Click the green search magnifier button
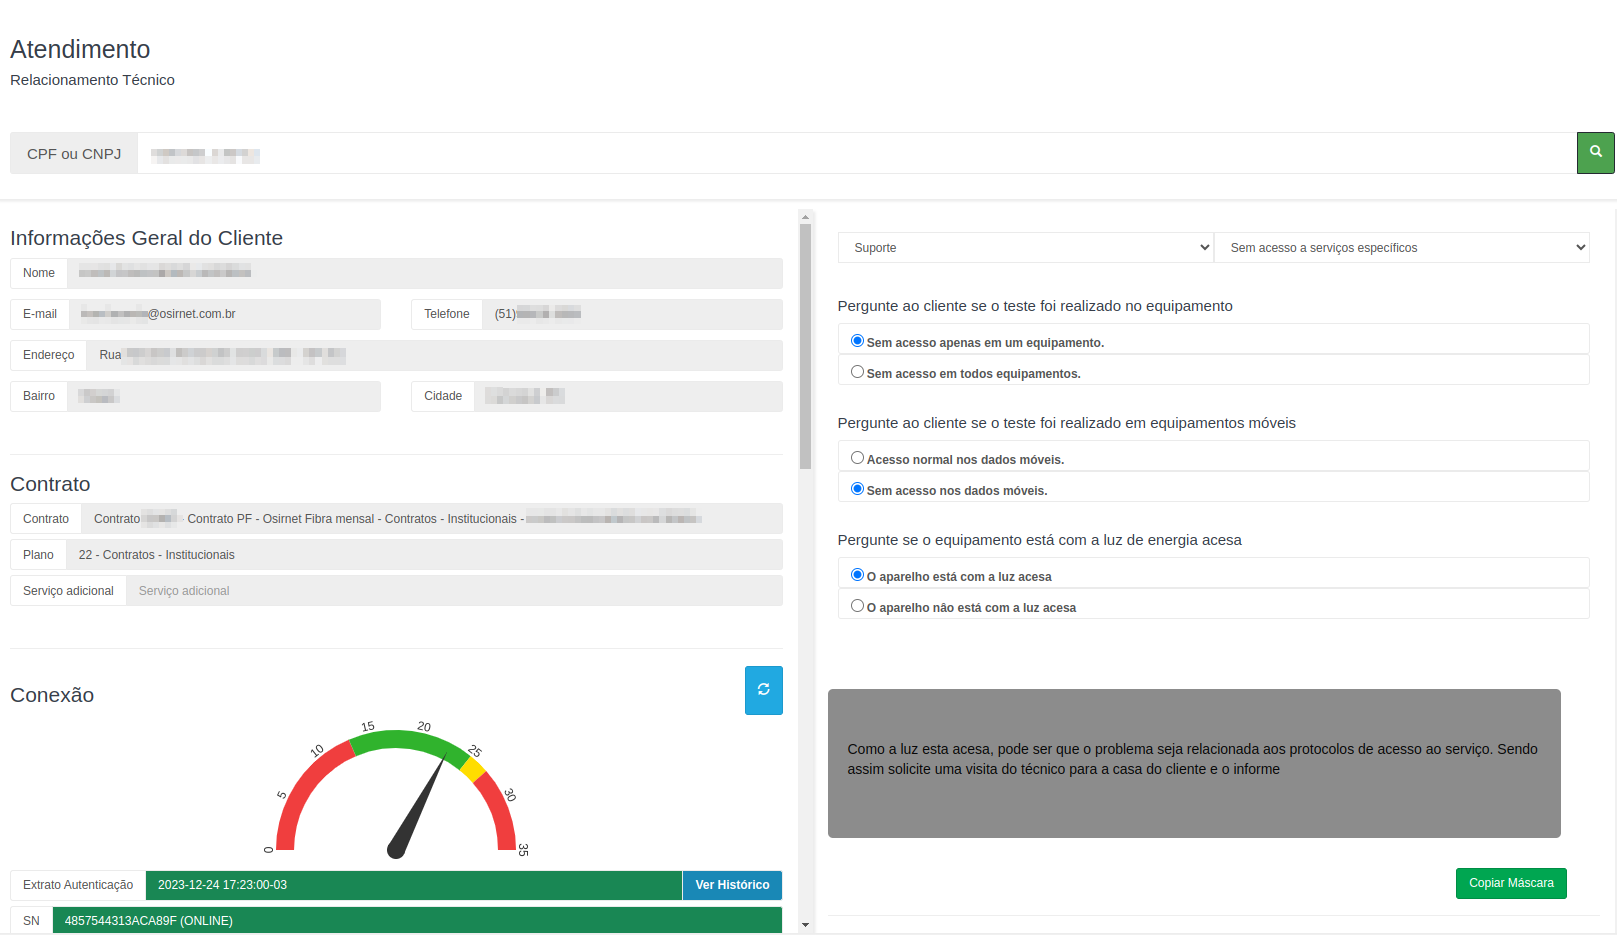Viewport: 1617px width, 935px height. pyautogui.click(x=1595, y=153)
